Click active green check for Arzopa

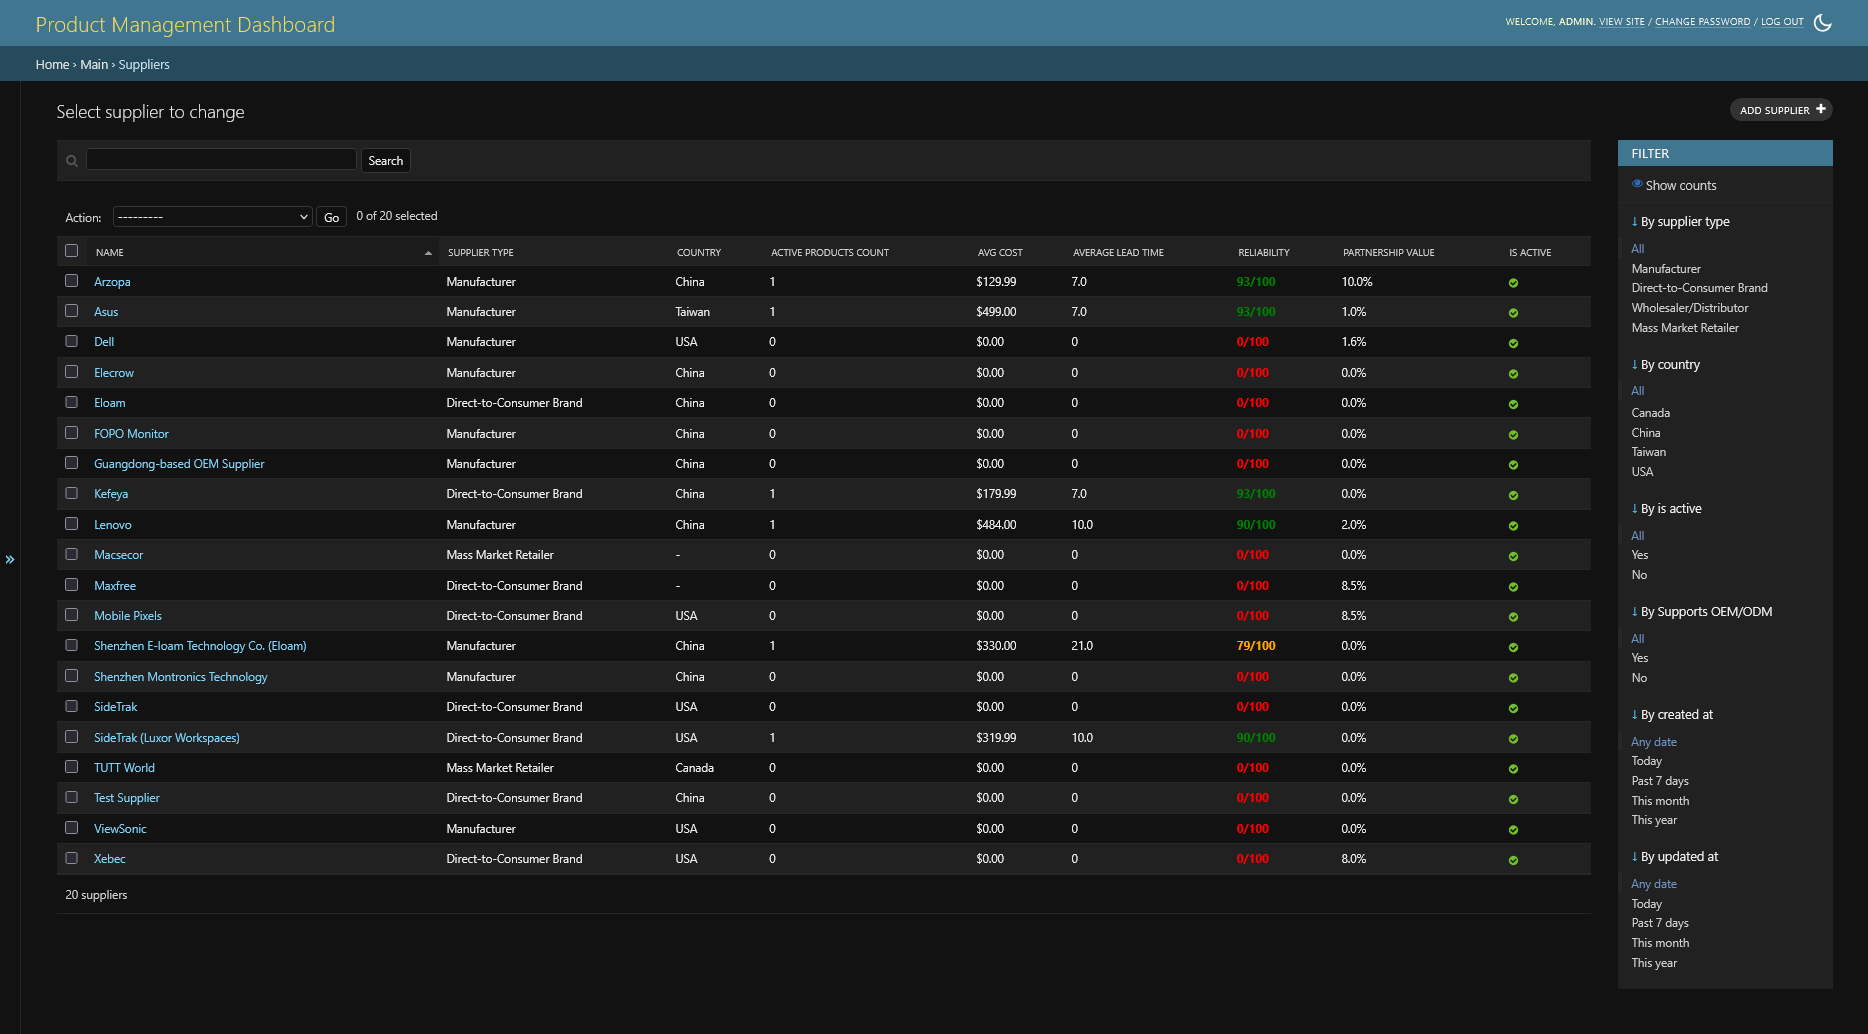pyautogui.click(x=1513, y=283)
